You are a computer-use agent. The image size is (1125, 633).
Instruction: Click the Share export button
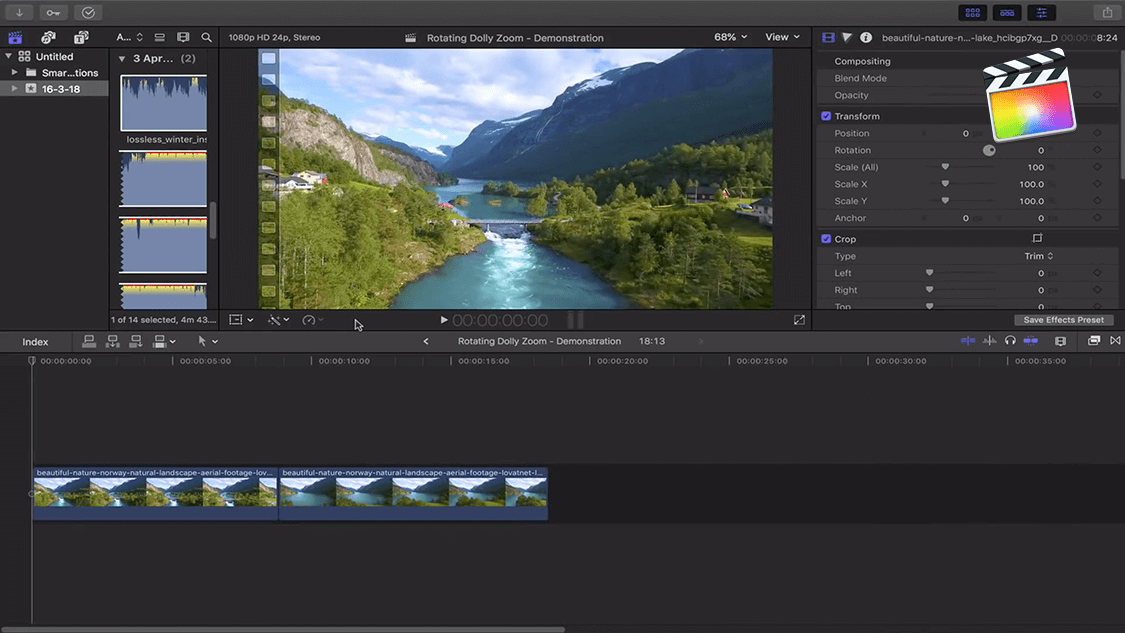click(x=1107, y=13)
